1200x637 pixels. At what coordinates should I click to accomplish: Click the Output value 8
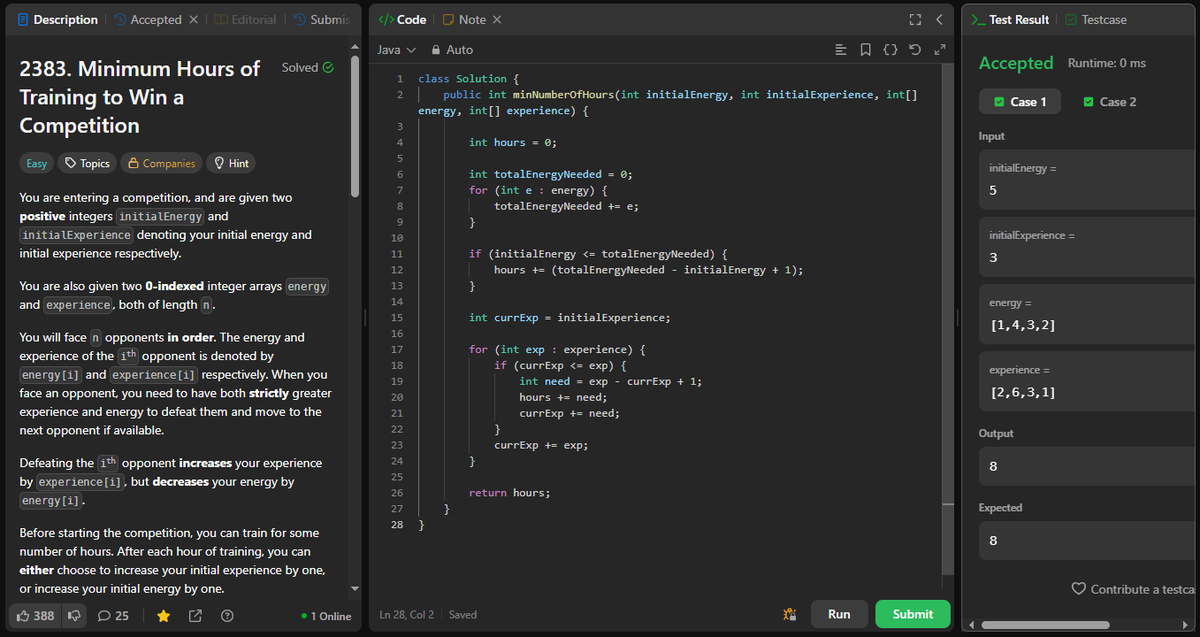[x=1089, y=466]
